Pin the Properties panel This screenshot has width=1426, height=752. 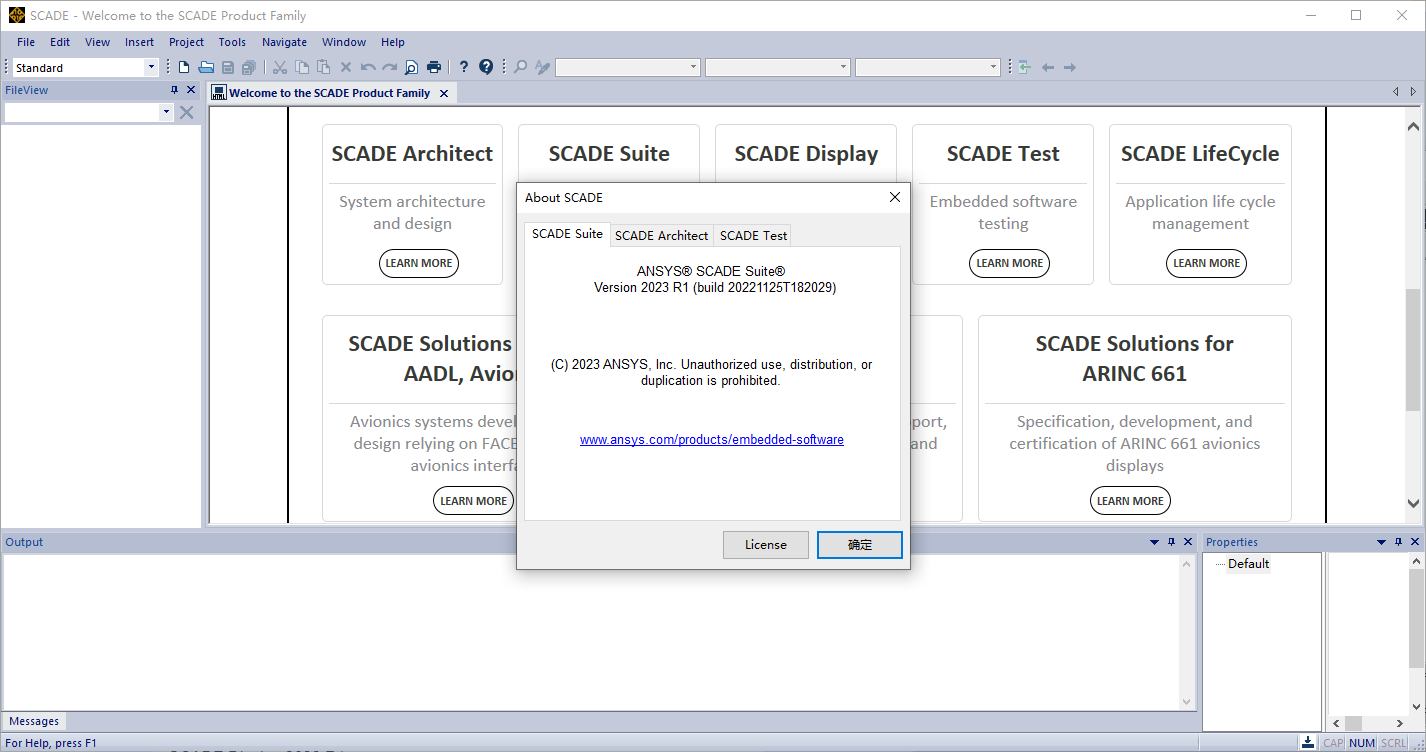coord(1398,542)
